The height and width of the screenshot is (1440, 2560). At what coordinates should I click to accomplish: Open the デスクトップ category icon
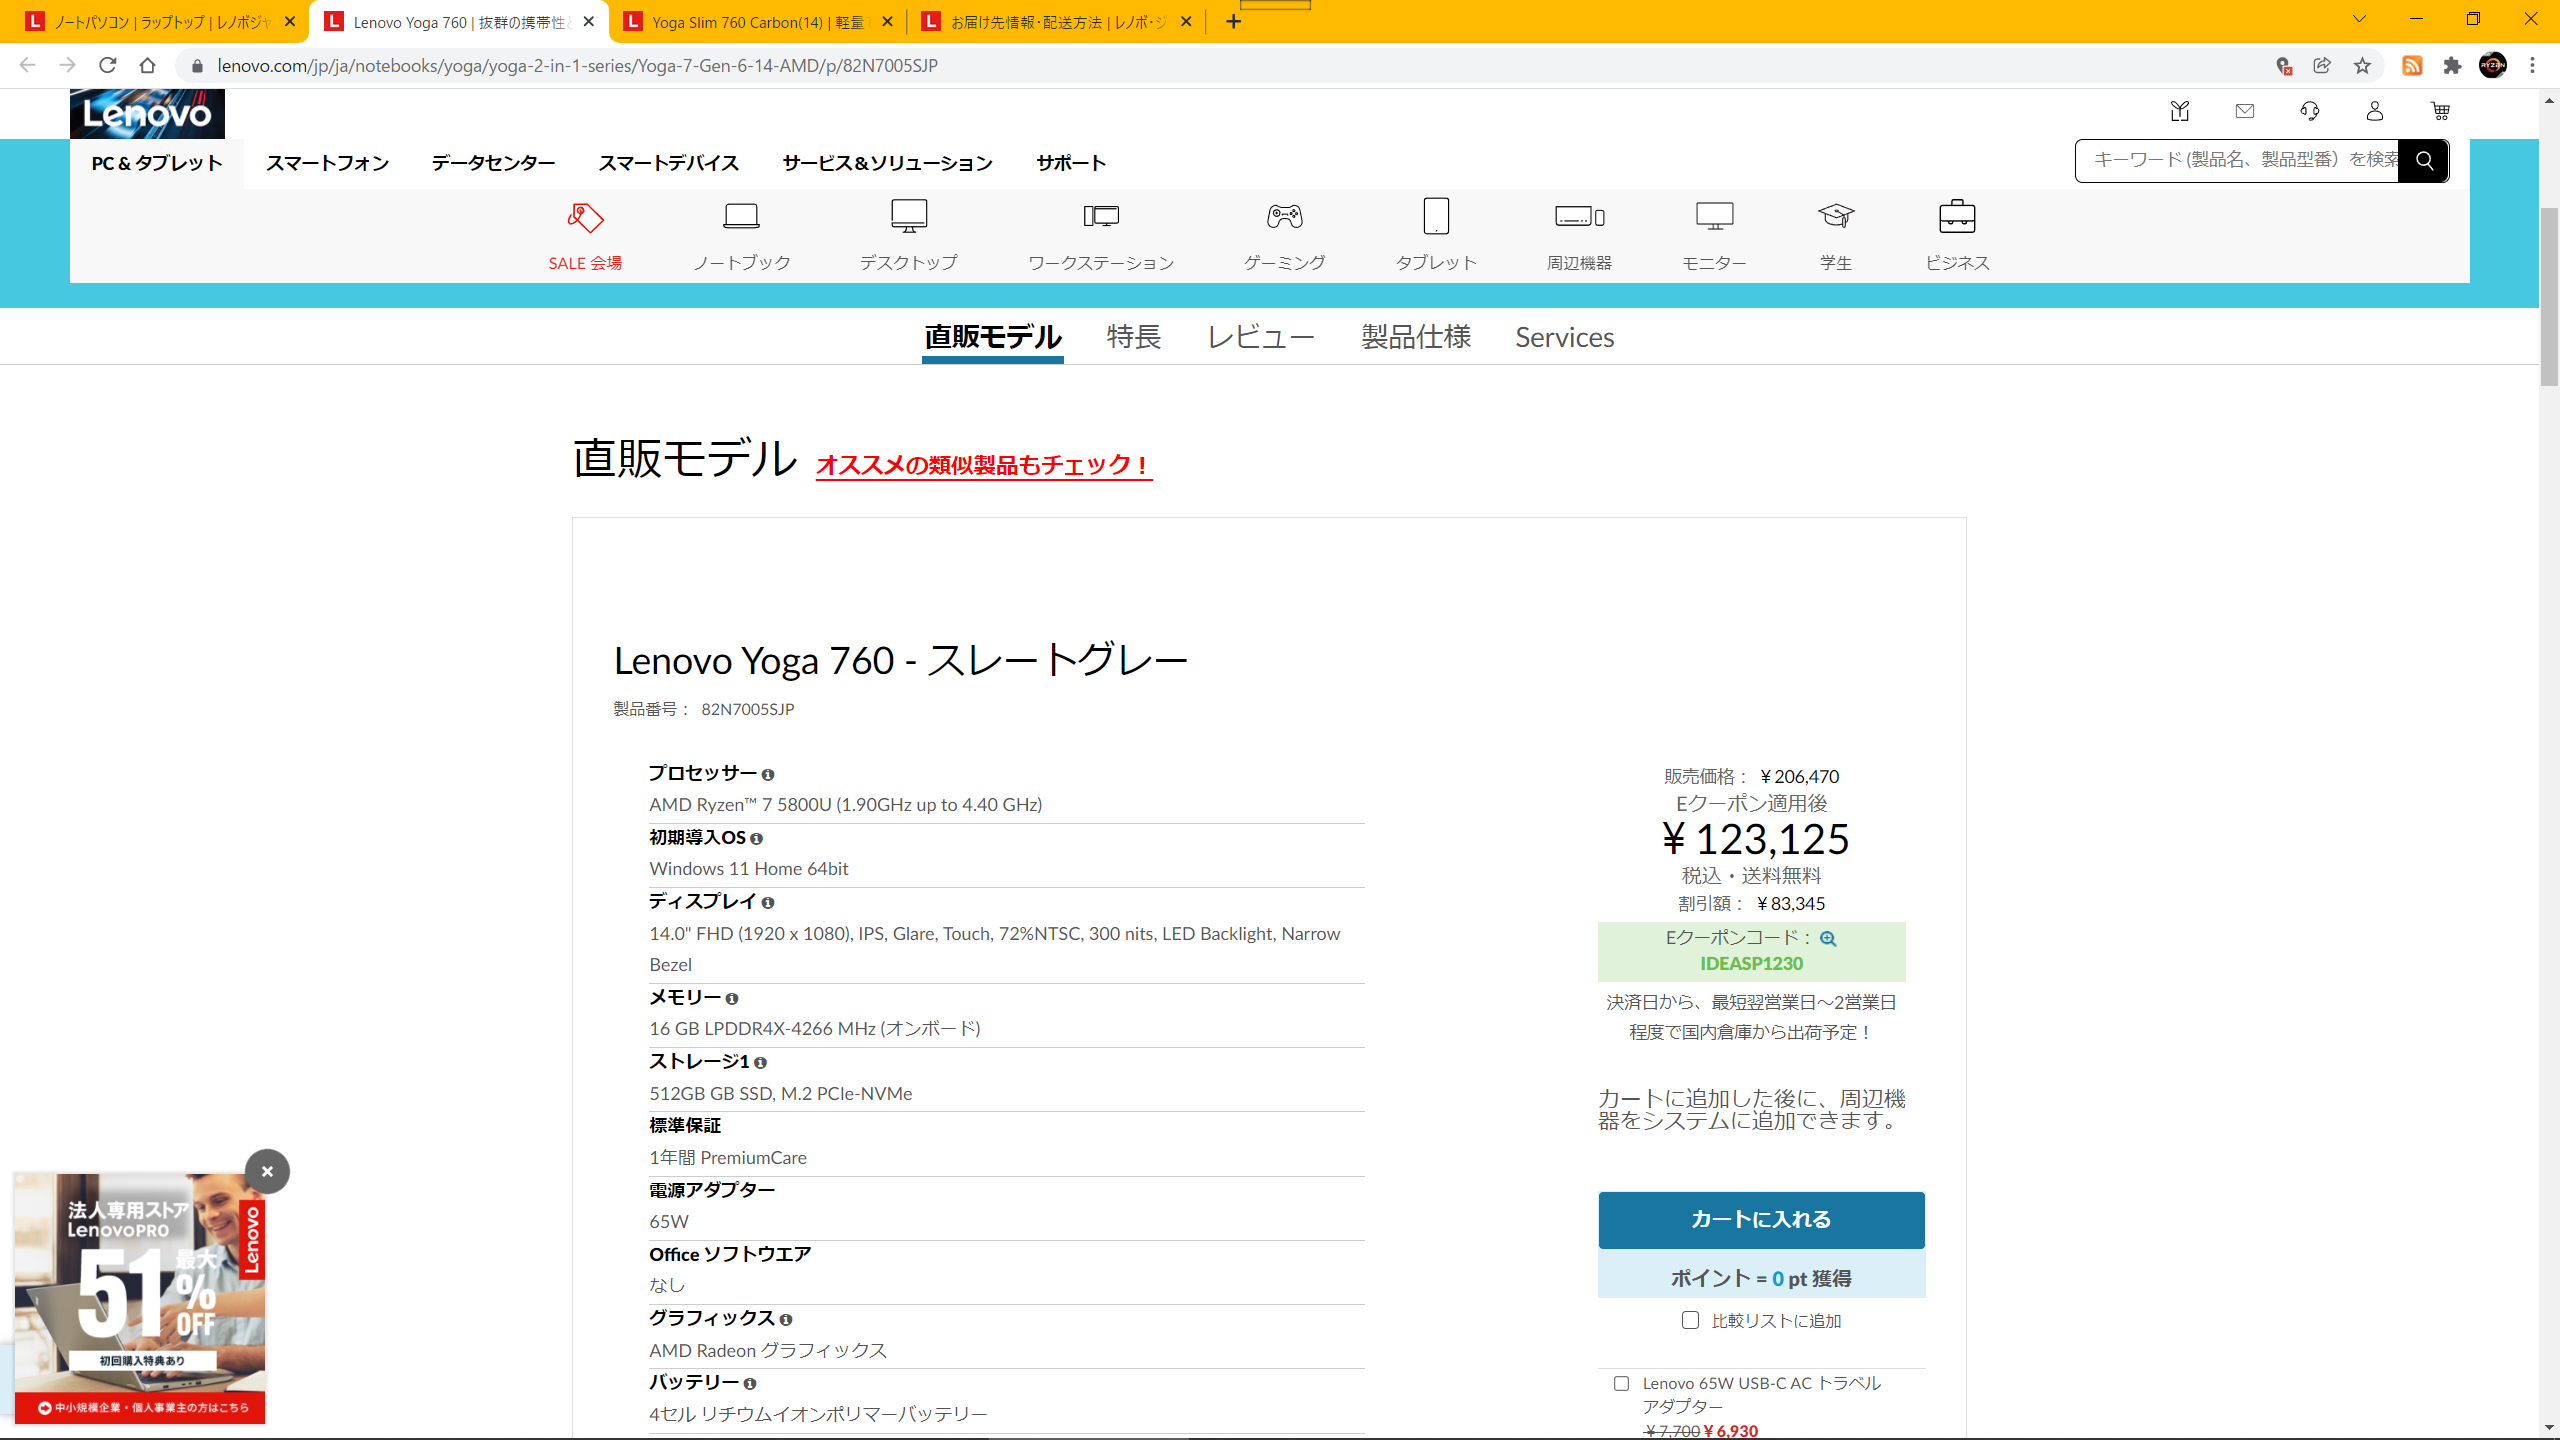pyautogui.click(x=908, y=217)
